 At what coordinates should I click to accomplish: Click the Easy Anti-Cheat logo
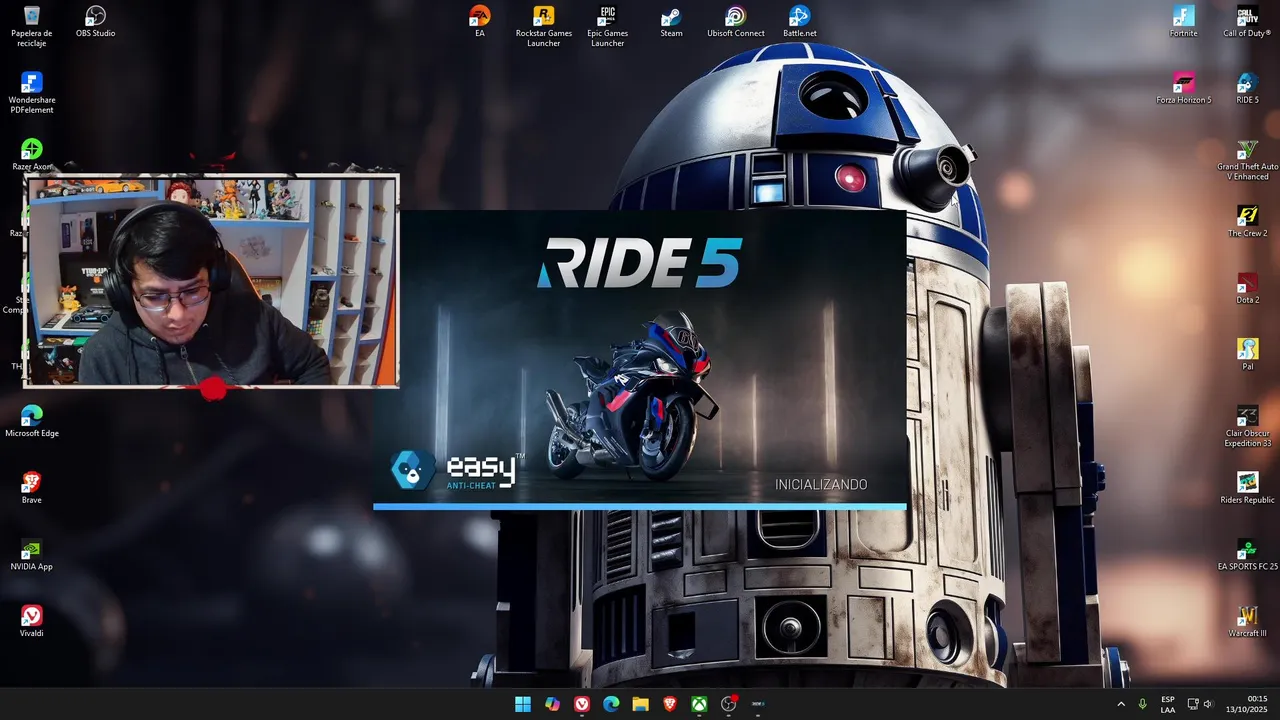point(458,470)
